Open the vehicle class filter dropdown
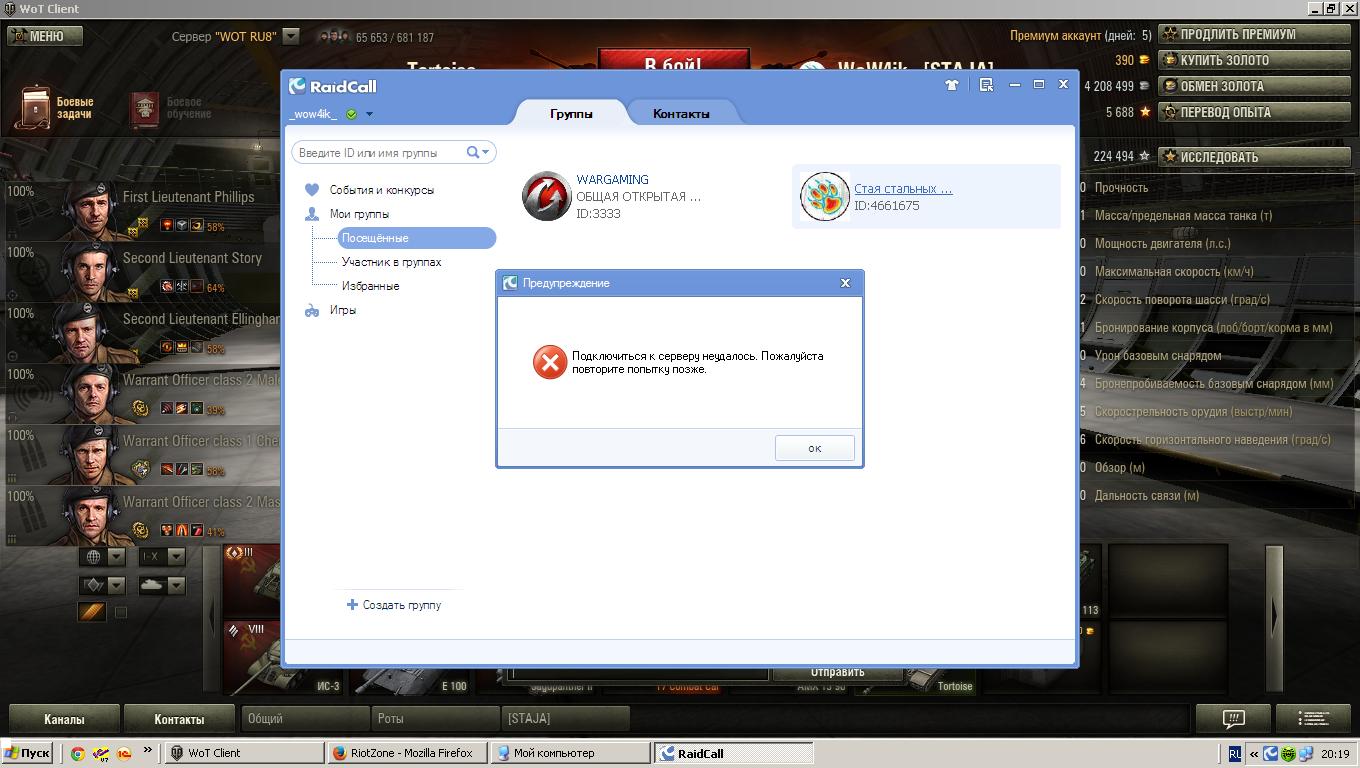The width and height of the screenshot is (1360, 768). (102, 585)
